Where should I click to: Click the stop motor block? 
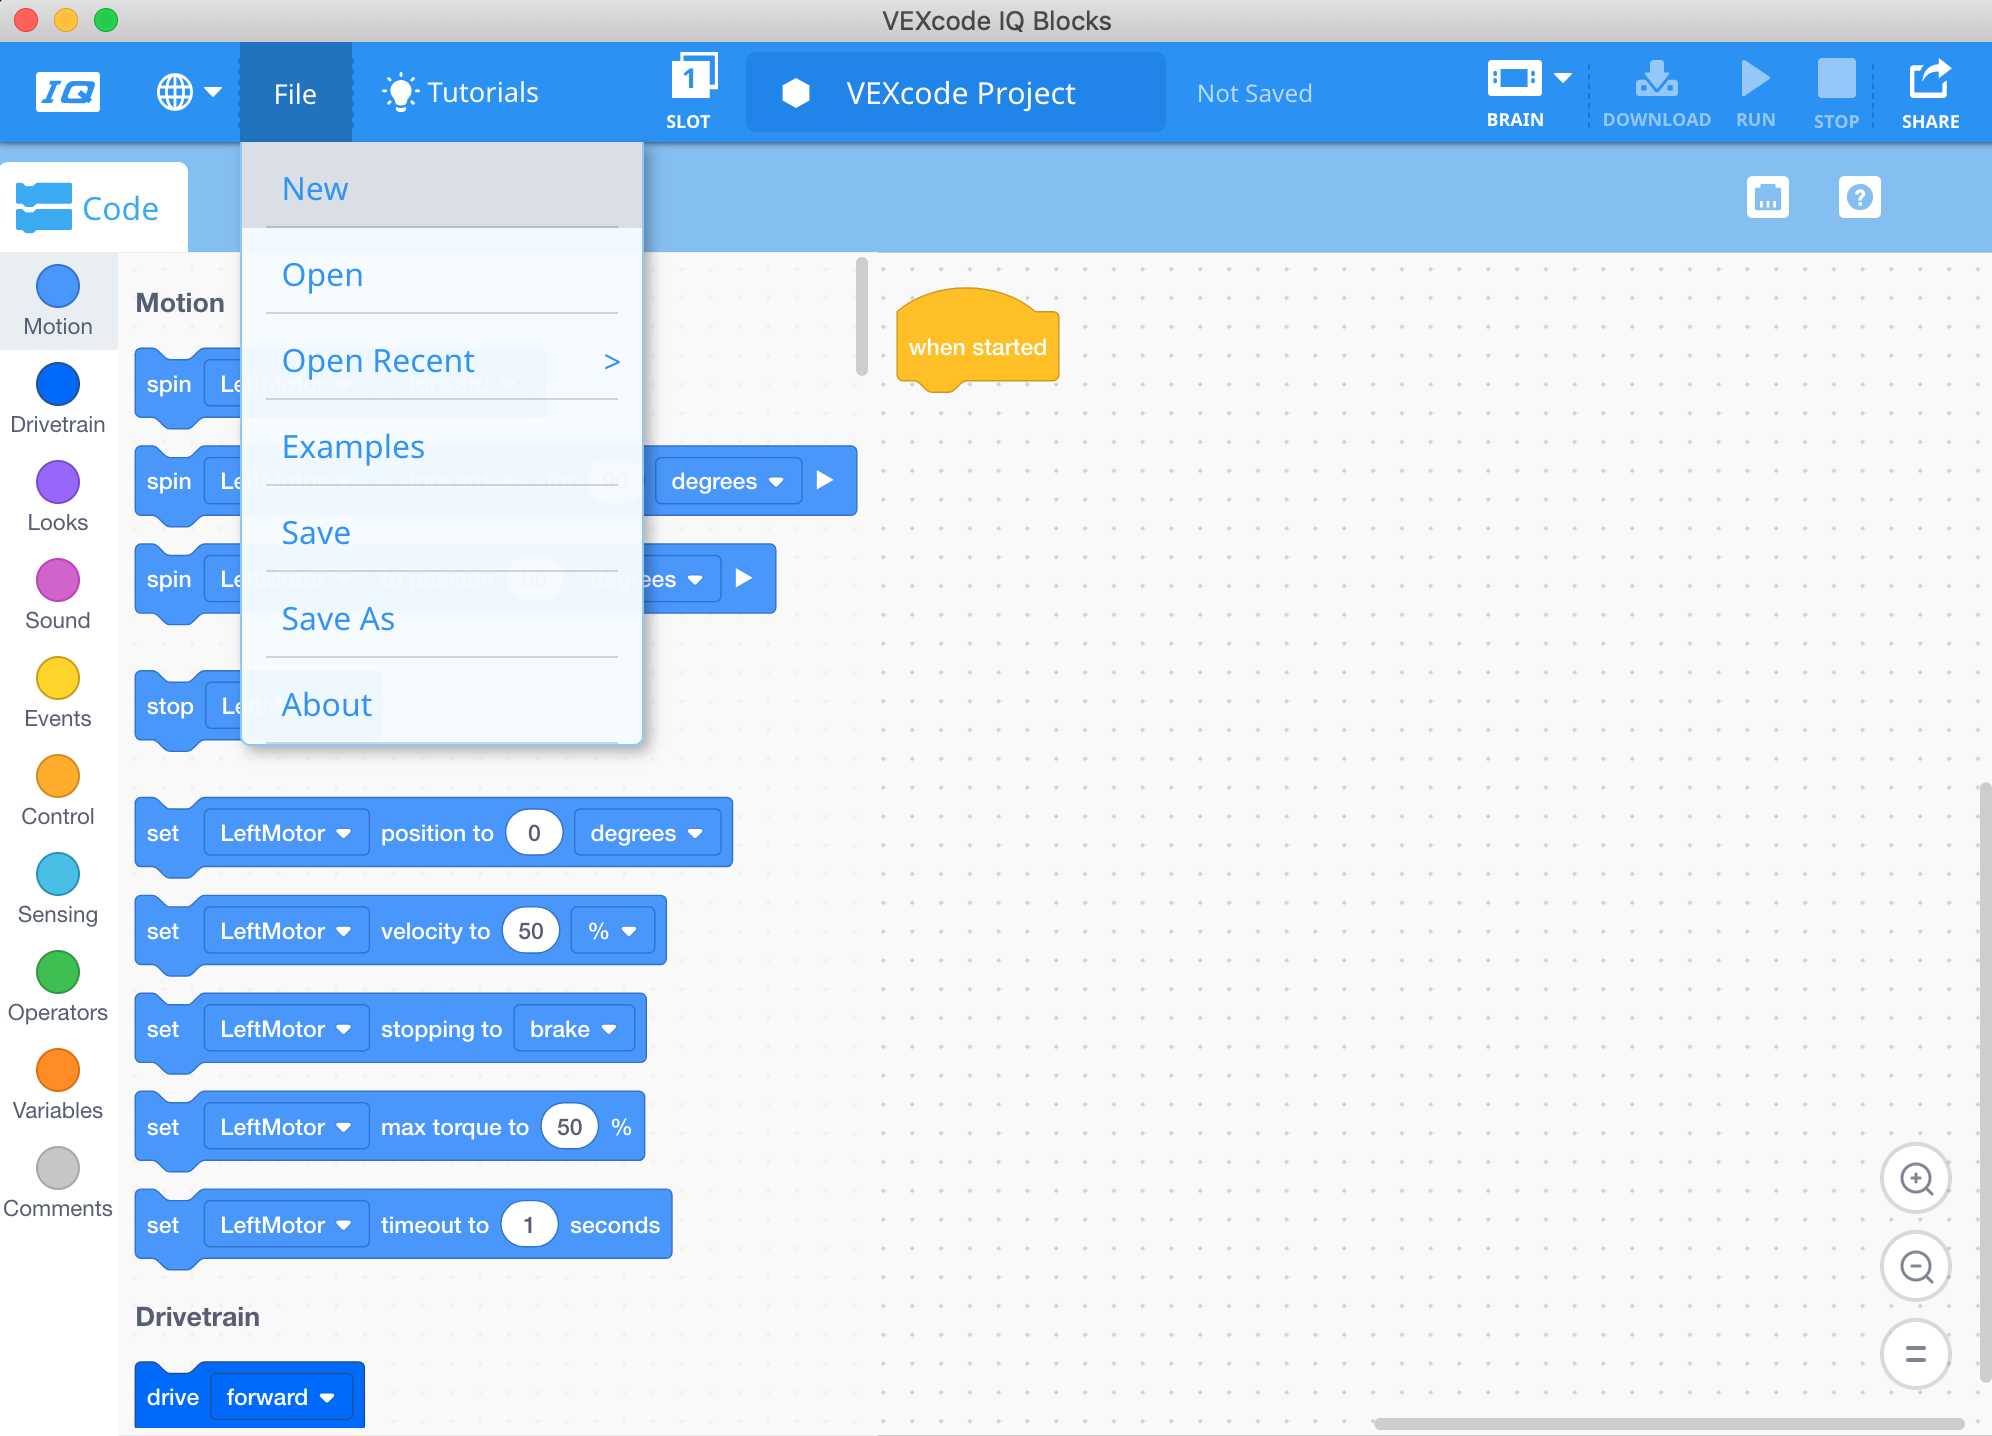[187, 710]
